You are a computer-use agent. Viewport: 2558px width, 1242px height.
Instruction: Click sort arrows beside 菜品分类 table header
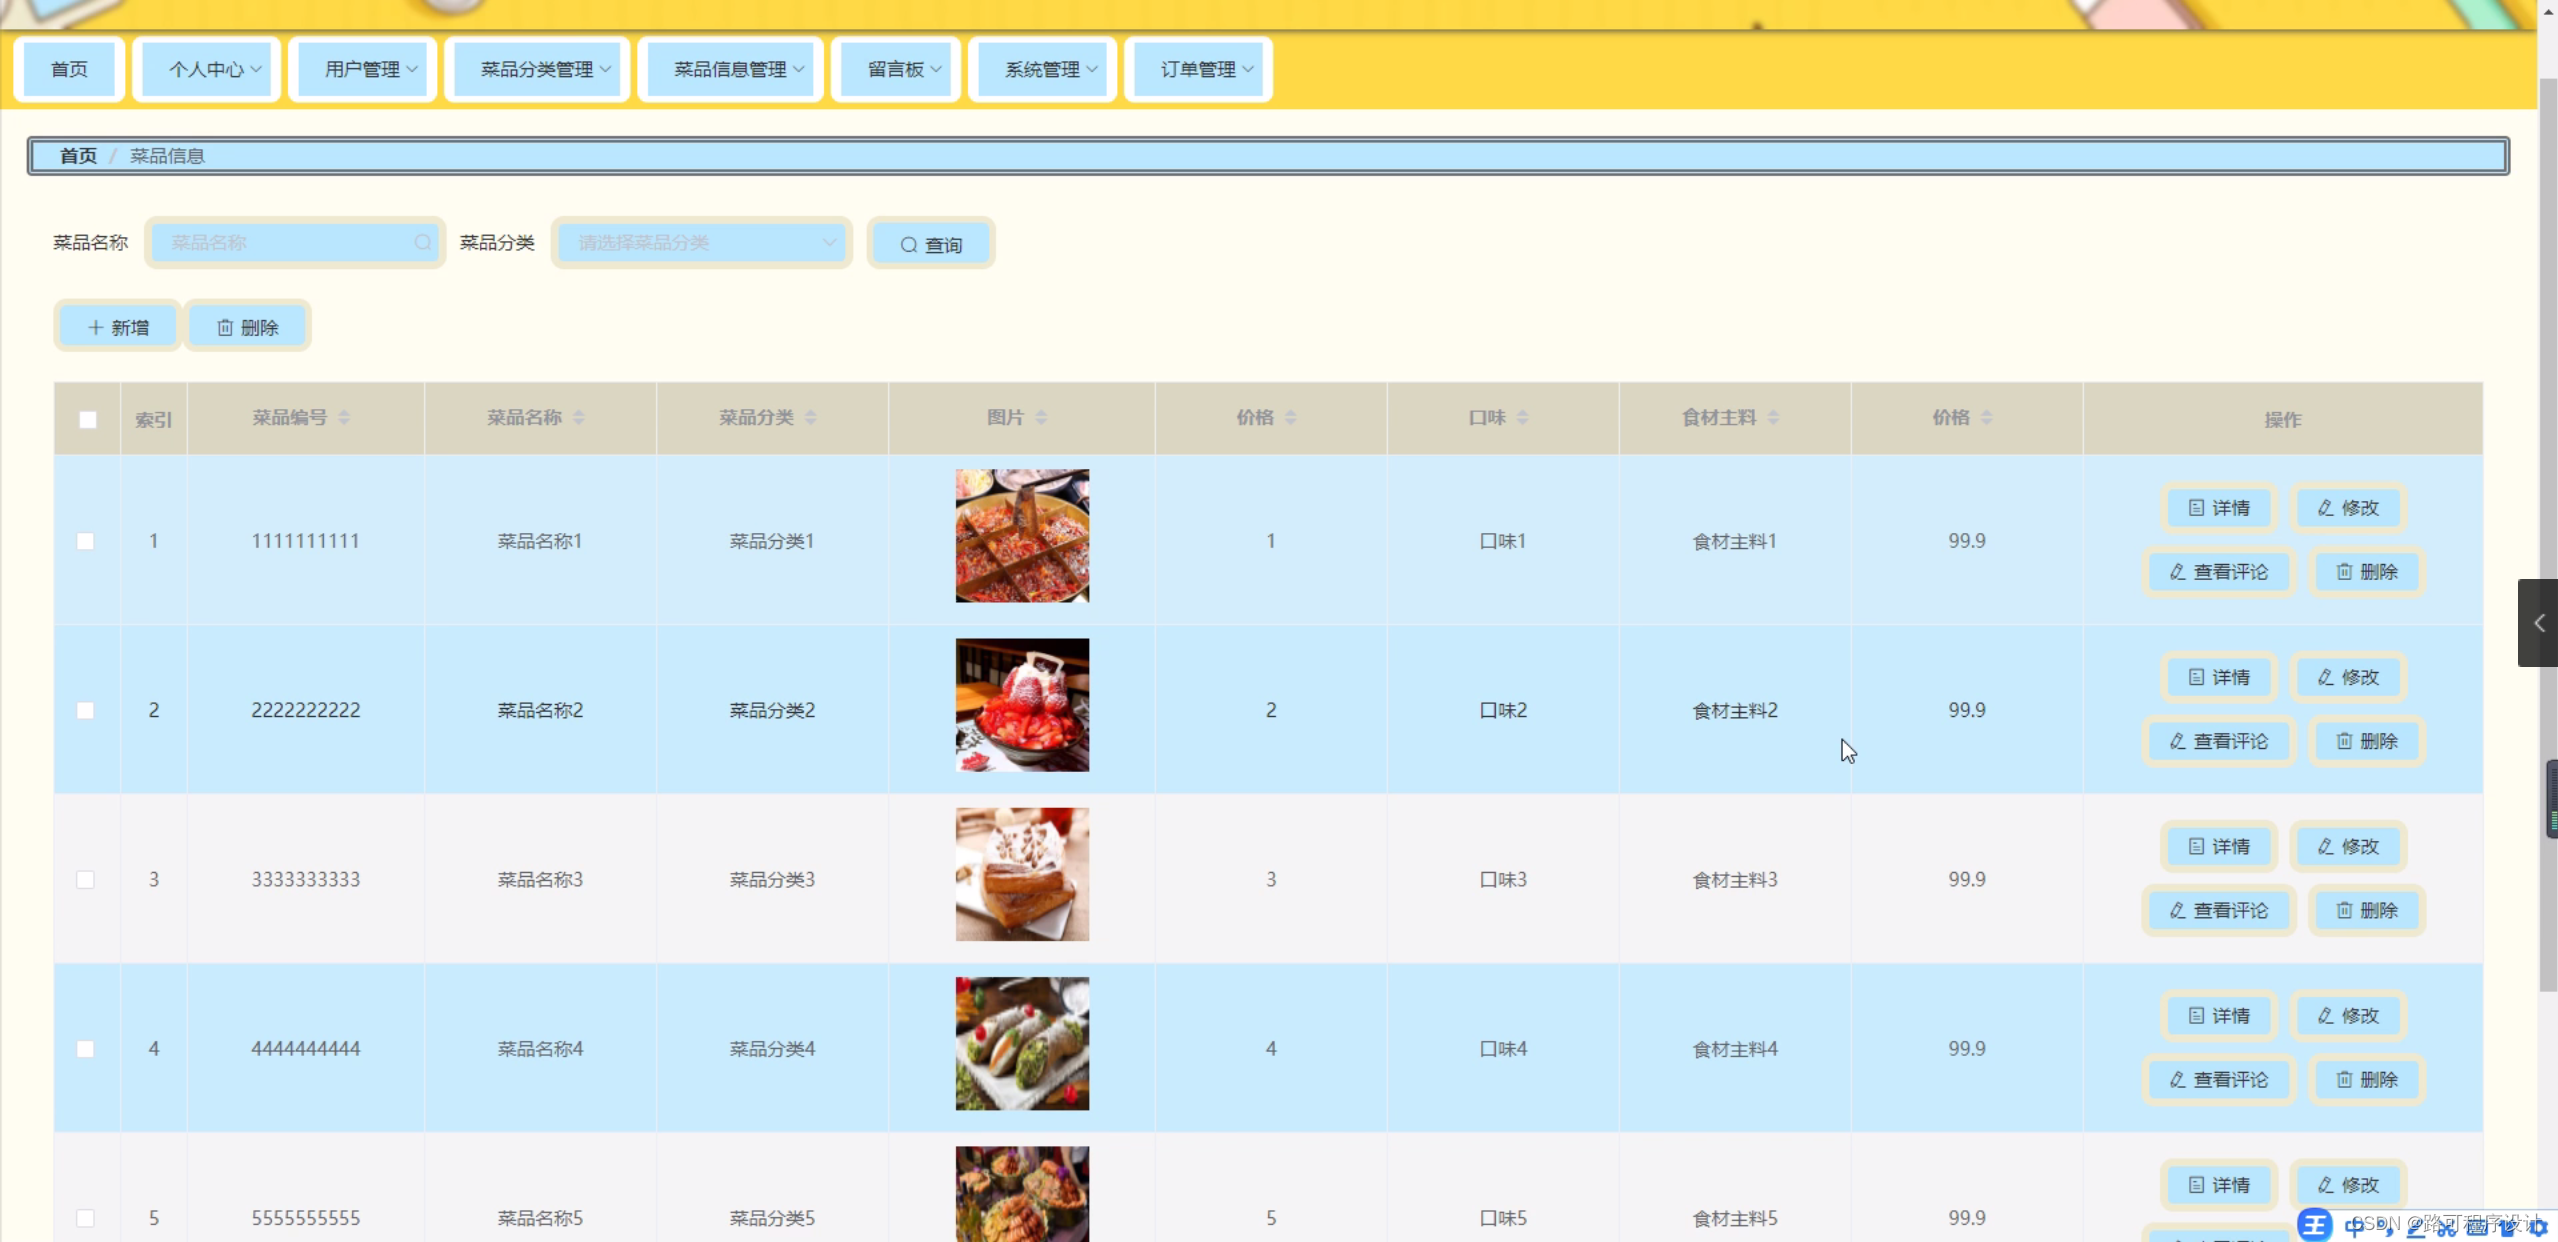click(x=810, y=418)
